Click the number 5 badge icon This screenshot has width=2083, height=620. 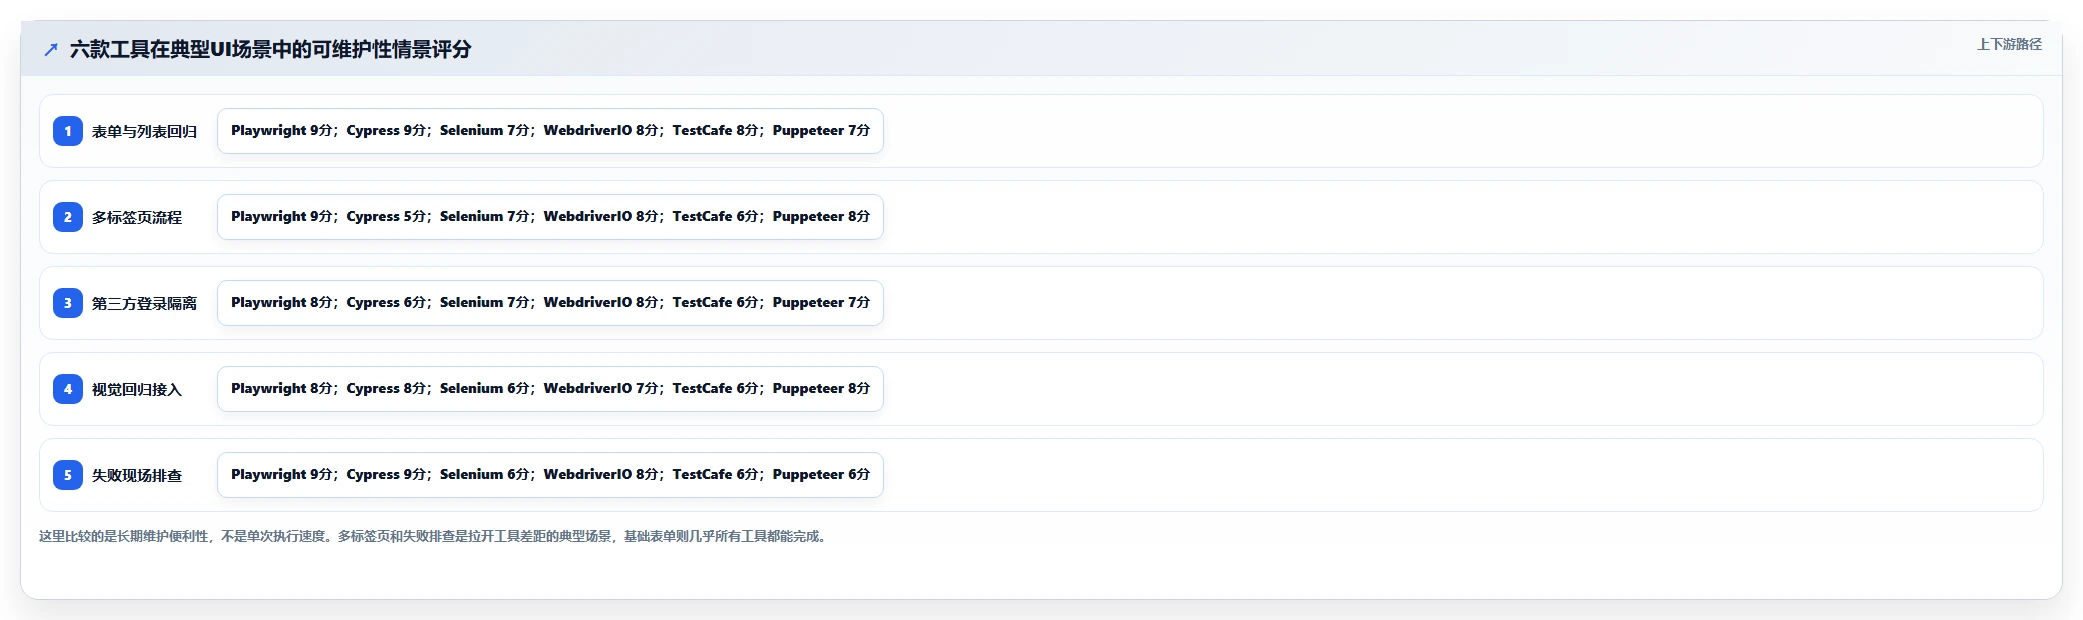click(68, 475)
